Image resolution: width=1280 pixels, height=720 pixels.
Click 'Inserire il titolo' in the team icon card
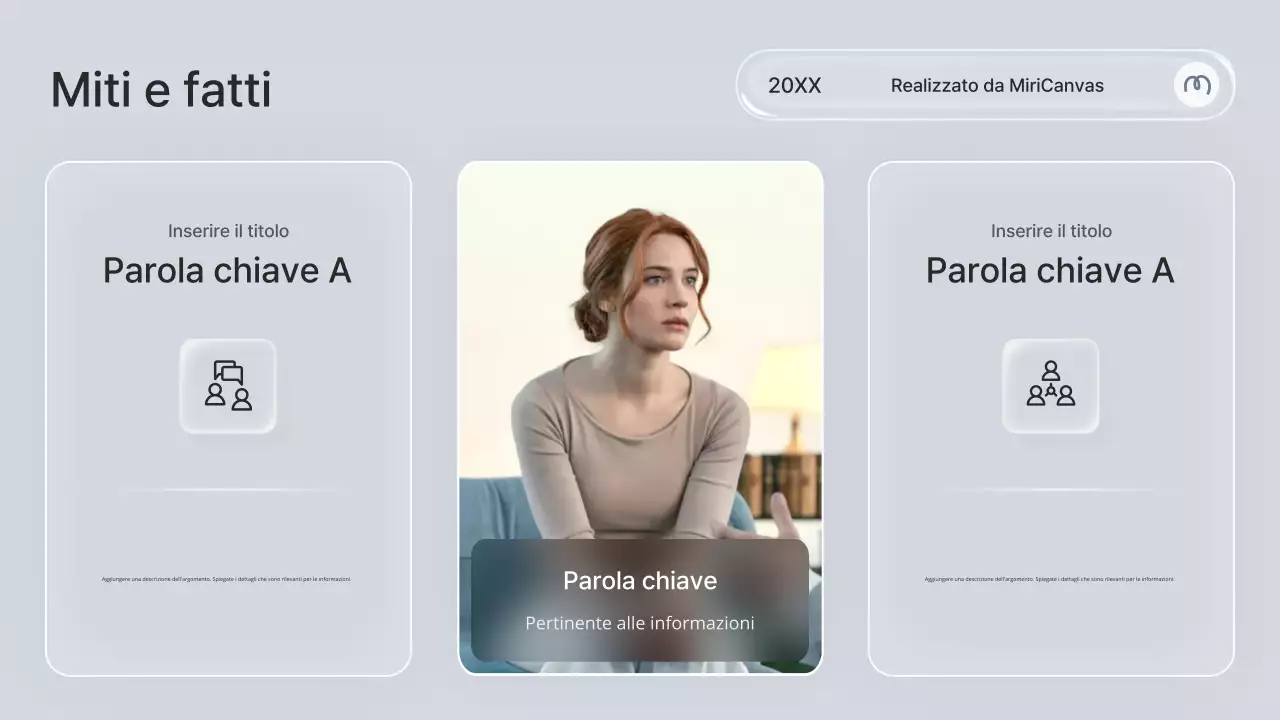coord(1051,231)
